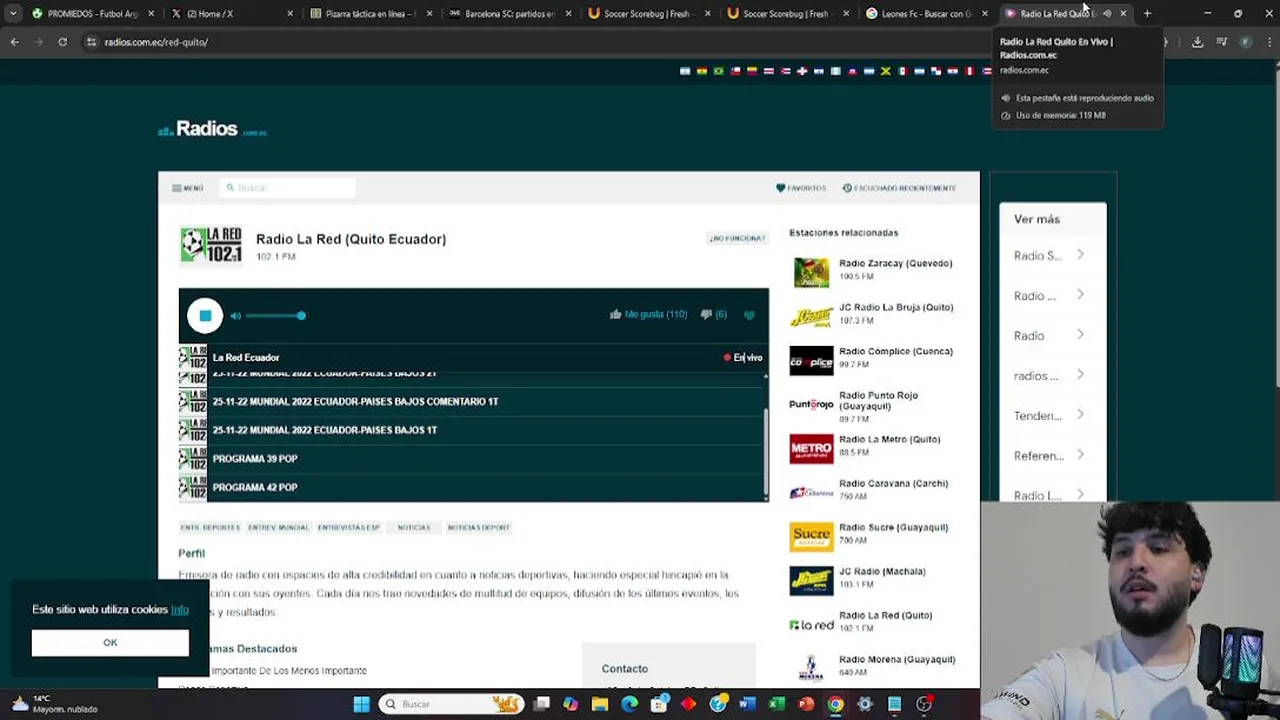Reload the radios.com.ec page
This screenshot has width=1280, height=720.
[62, 42]
